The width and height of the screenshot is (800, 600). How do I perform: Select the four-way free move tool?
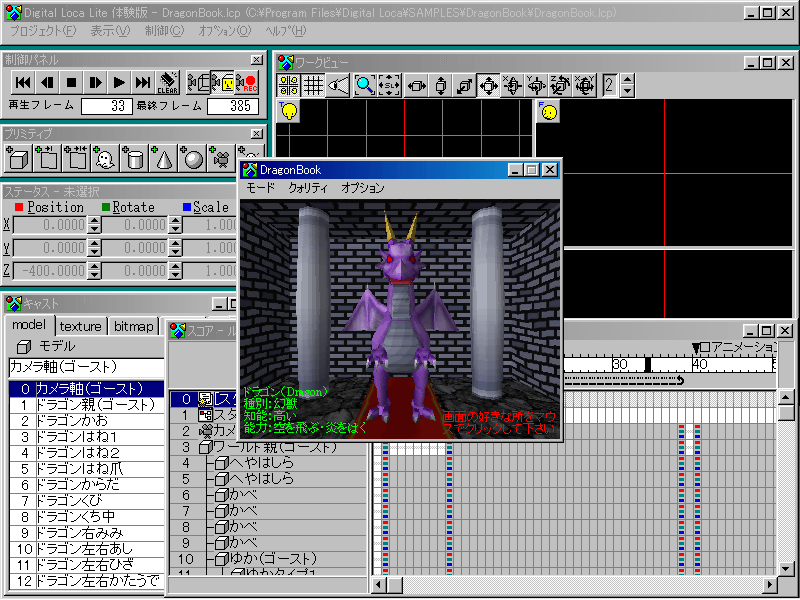[488, 85]
